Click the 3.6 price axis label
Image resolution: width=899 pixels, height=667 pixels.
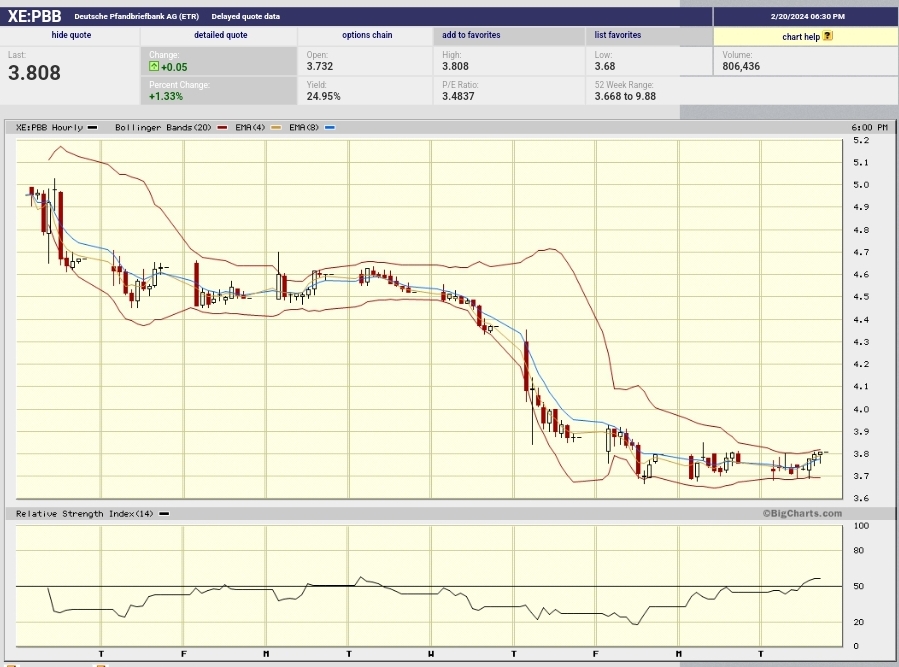click(861, 498)
